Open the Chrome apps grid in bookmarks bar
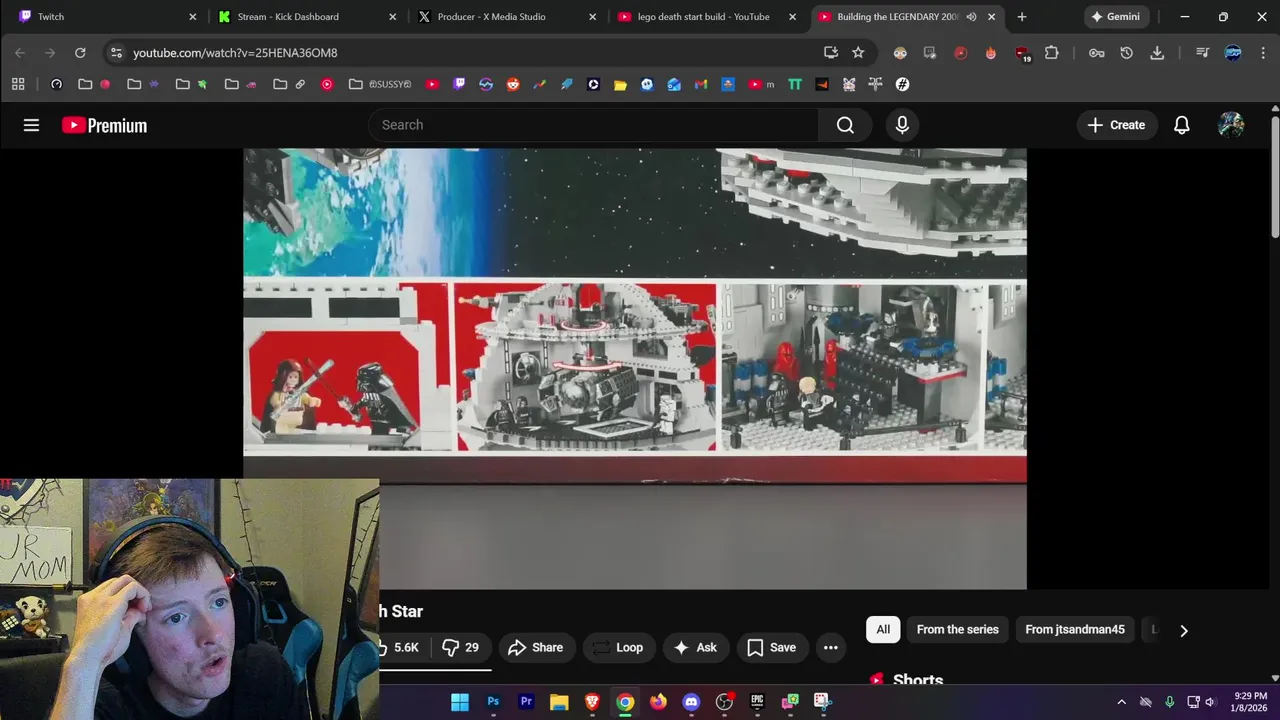 (x=18, y=85)
